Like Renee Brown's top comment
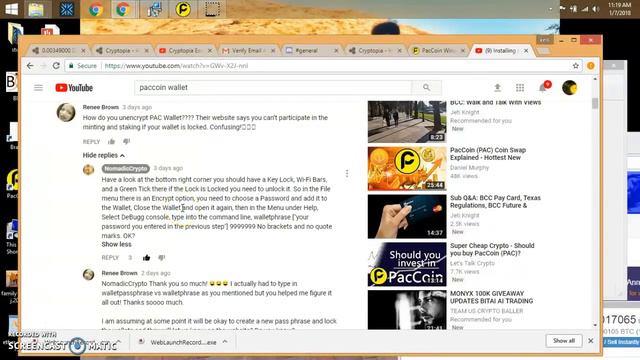 (111, 142)
